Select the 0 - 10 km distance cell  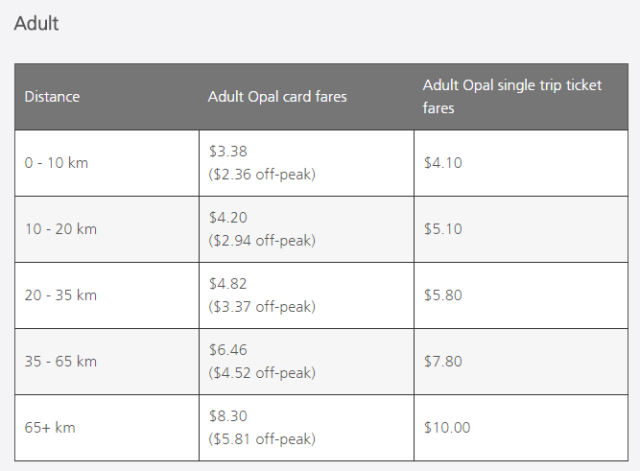click(56, 163)
